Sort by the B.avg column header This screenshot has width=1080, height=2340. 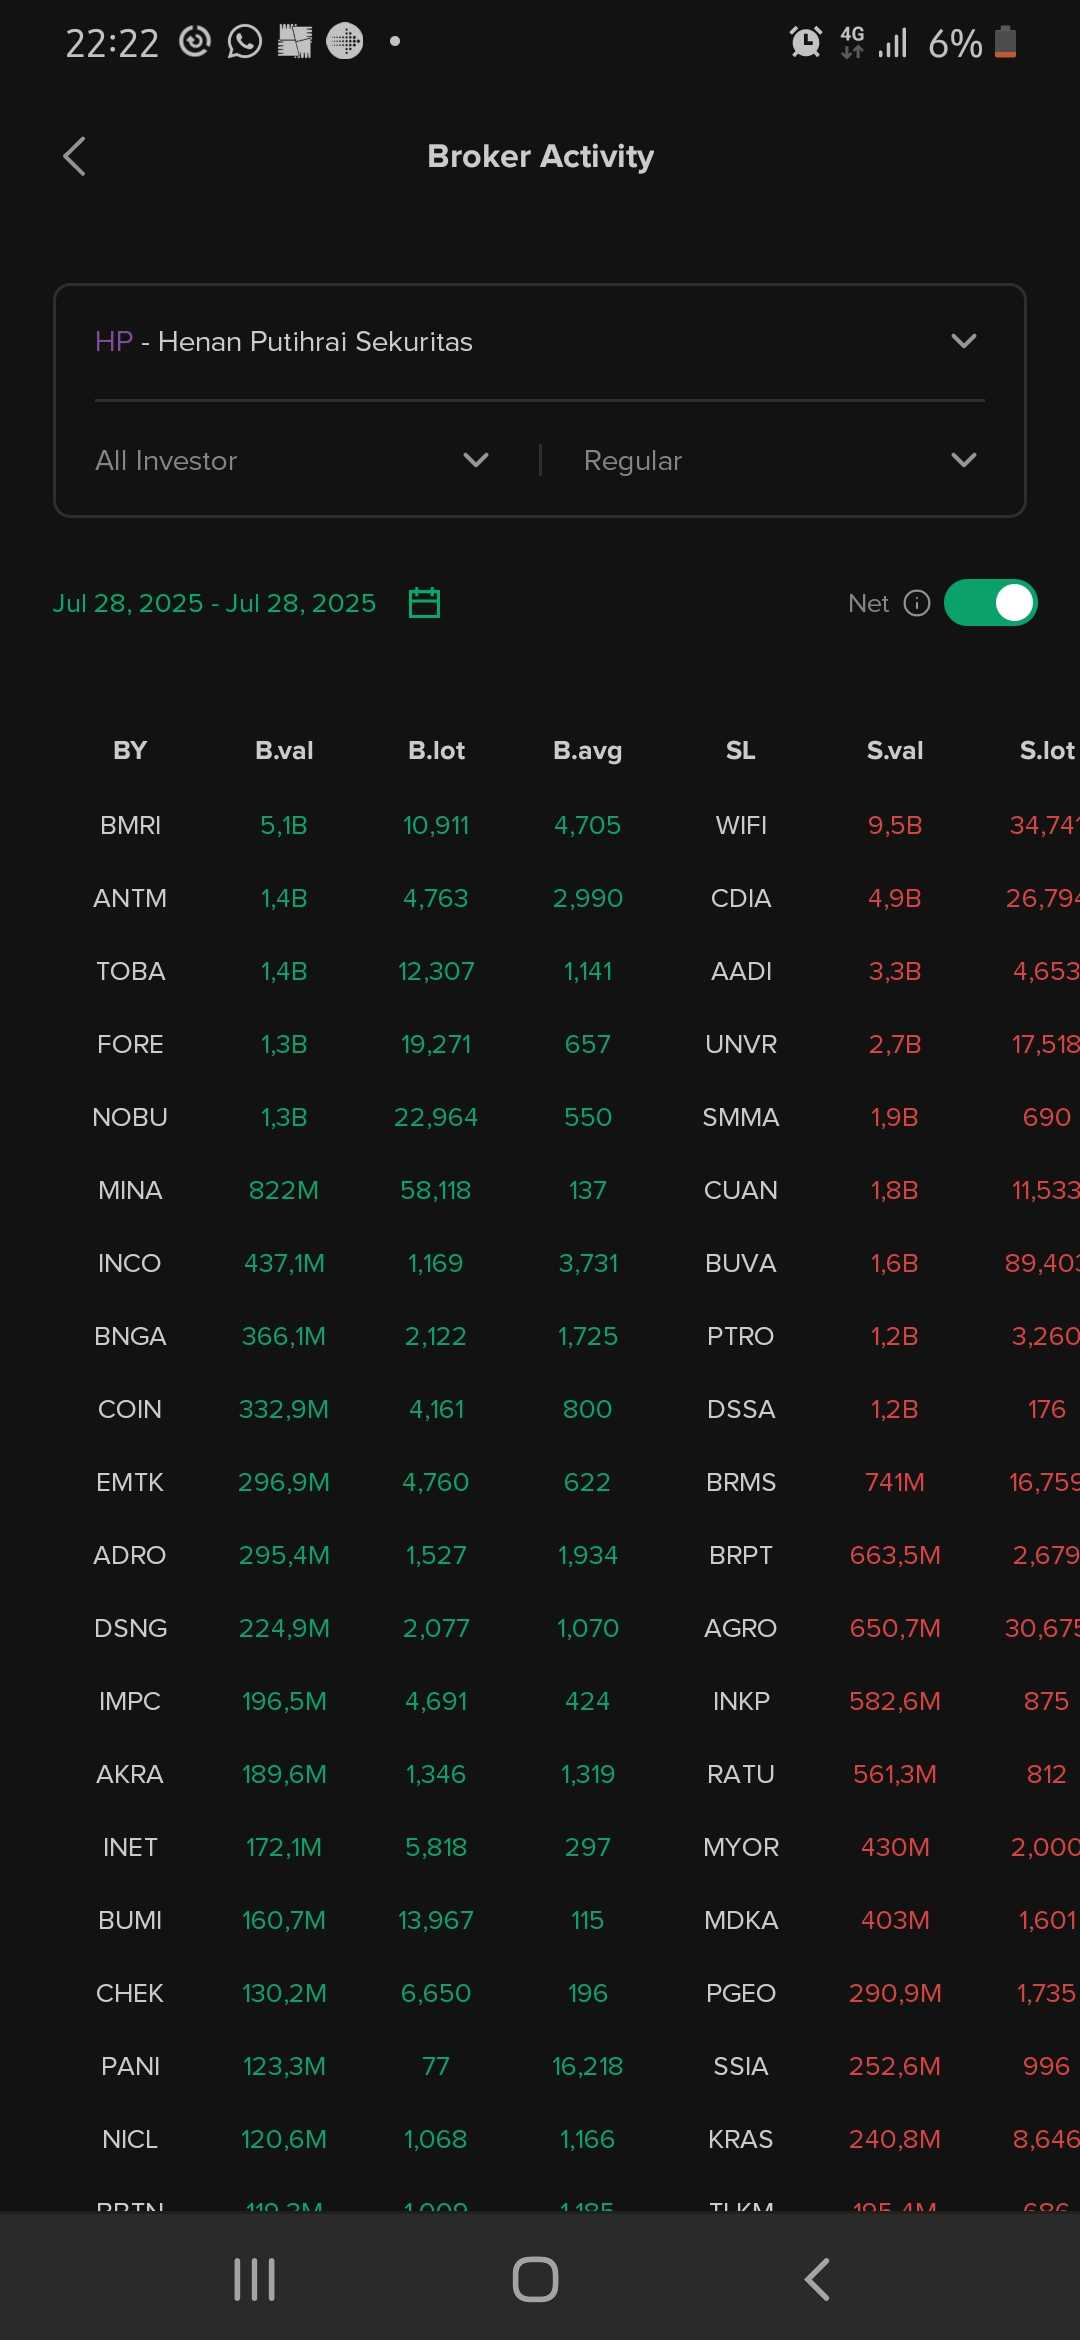click(588, 751)
